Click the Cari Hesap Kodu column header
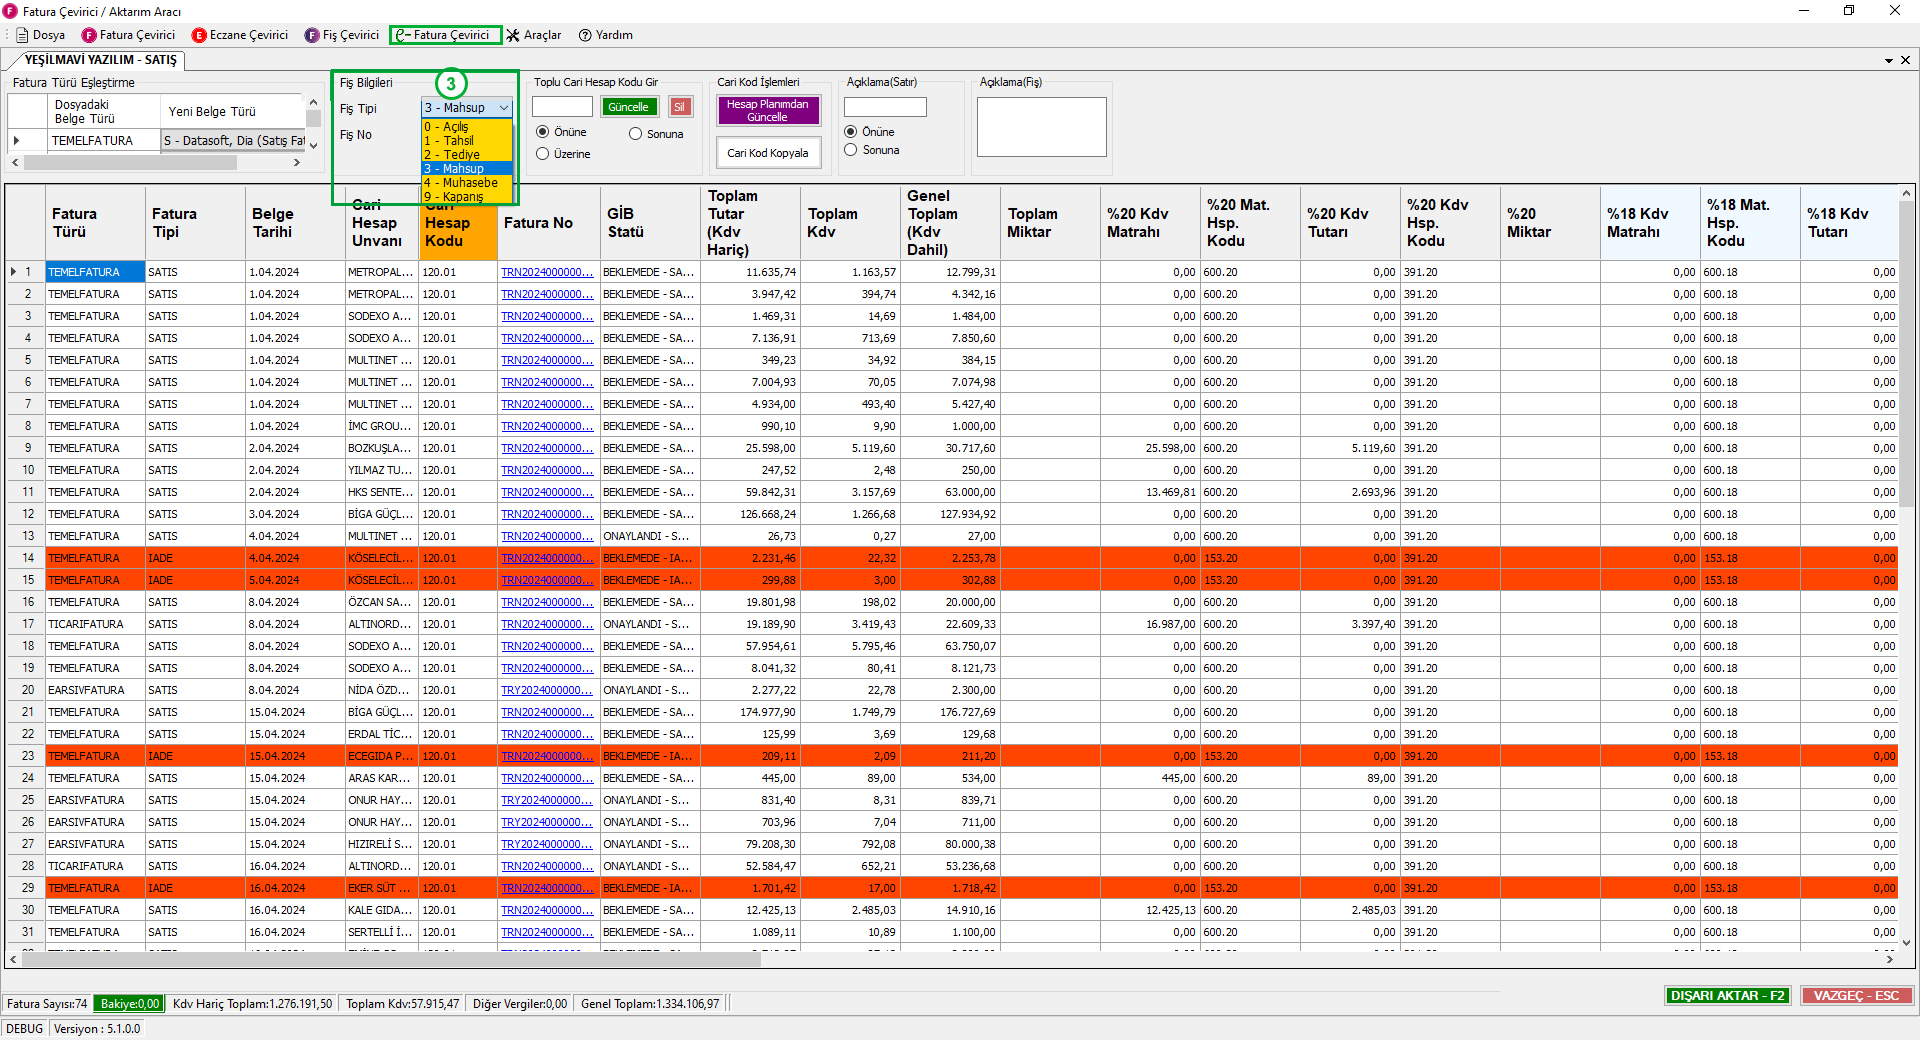The width and height of the screenshot is (1920, 1040). point(458,222)
